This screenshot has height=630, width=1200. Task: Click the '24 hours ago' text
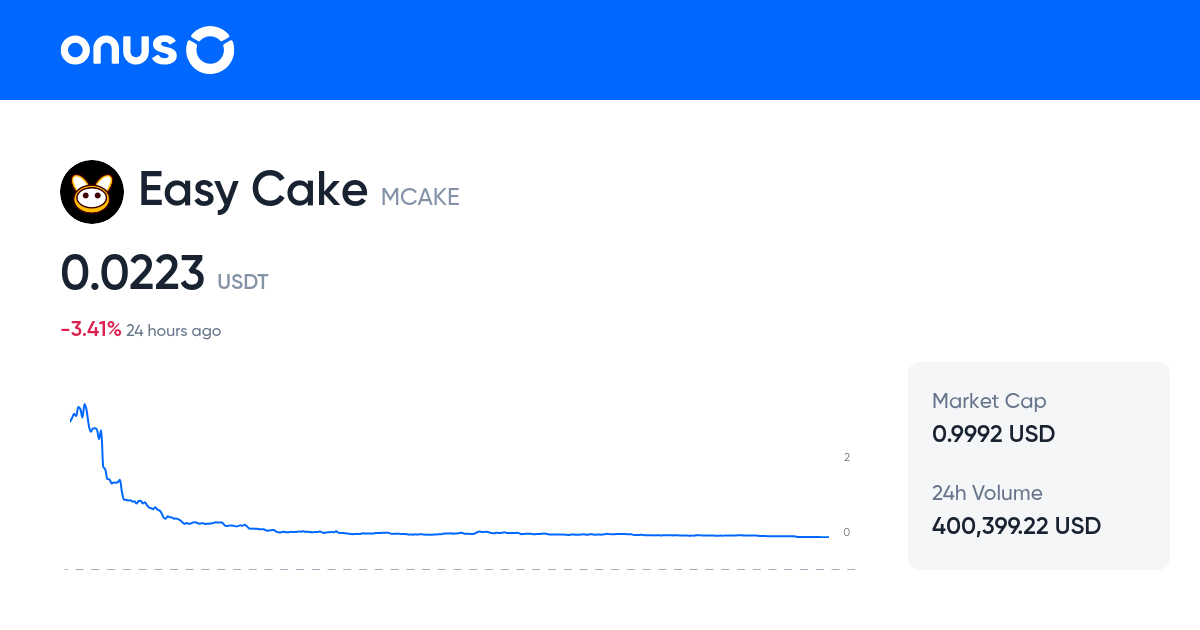click(173, 331)
